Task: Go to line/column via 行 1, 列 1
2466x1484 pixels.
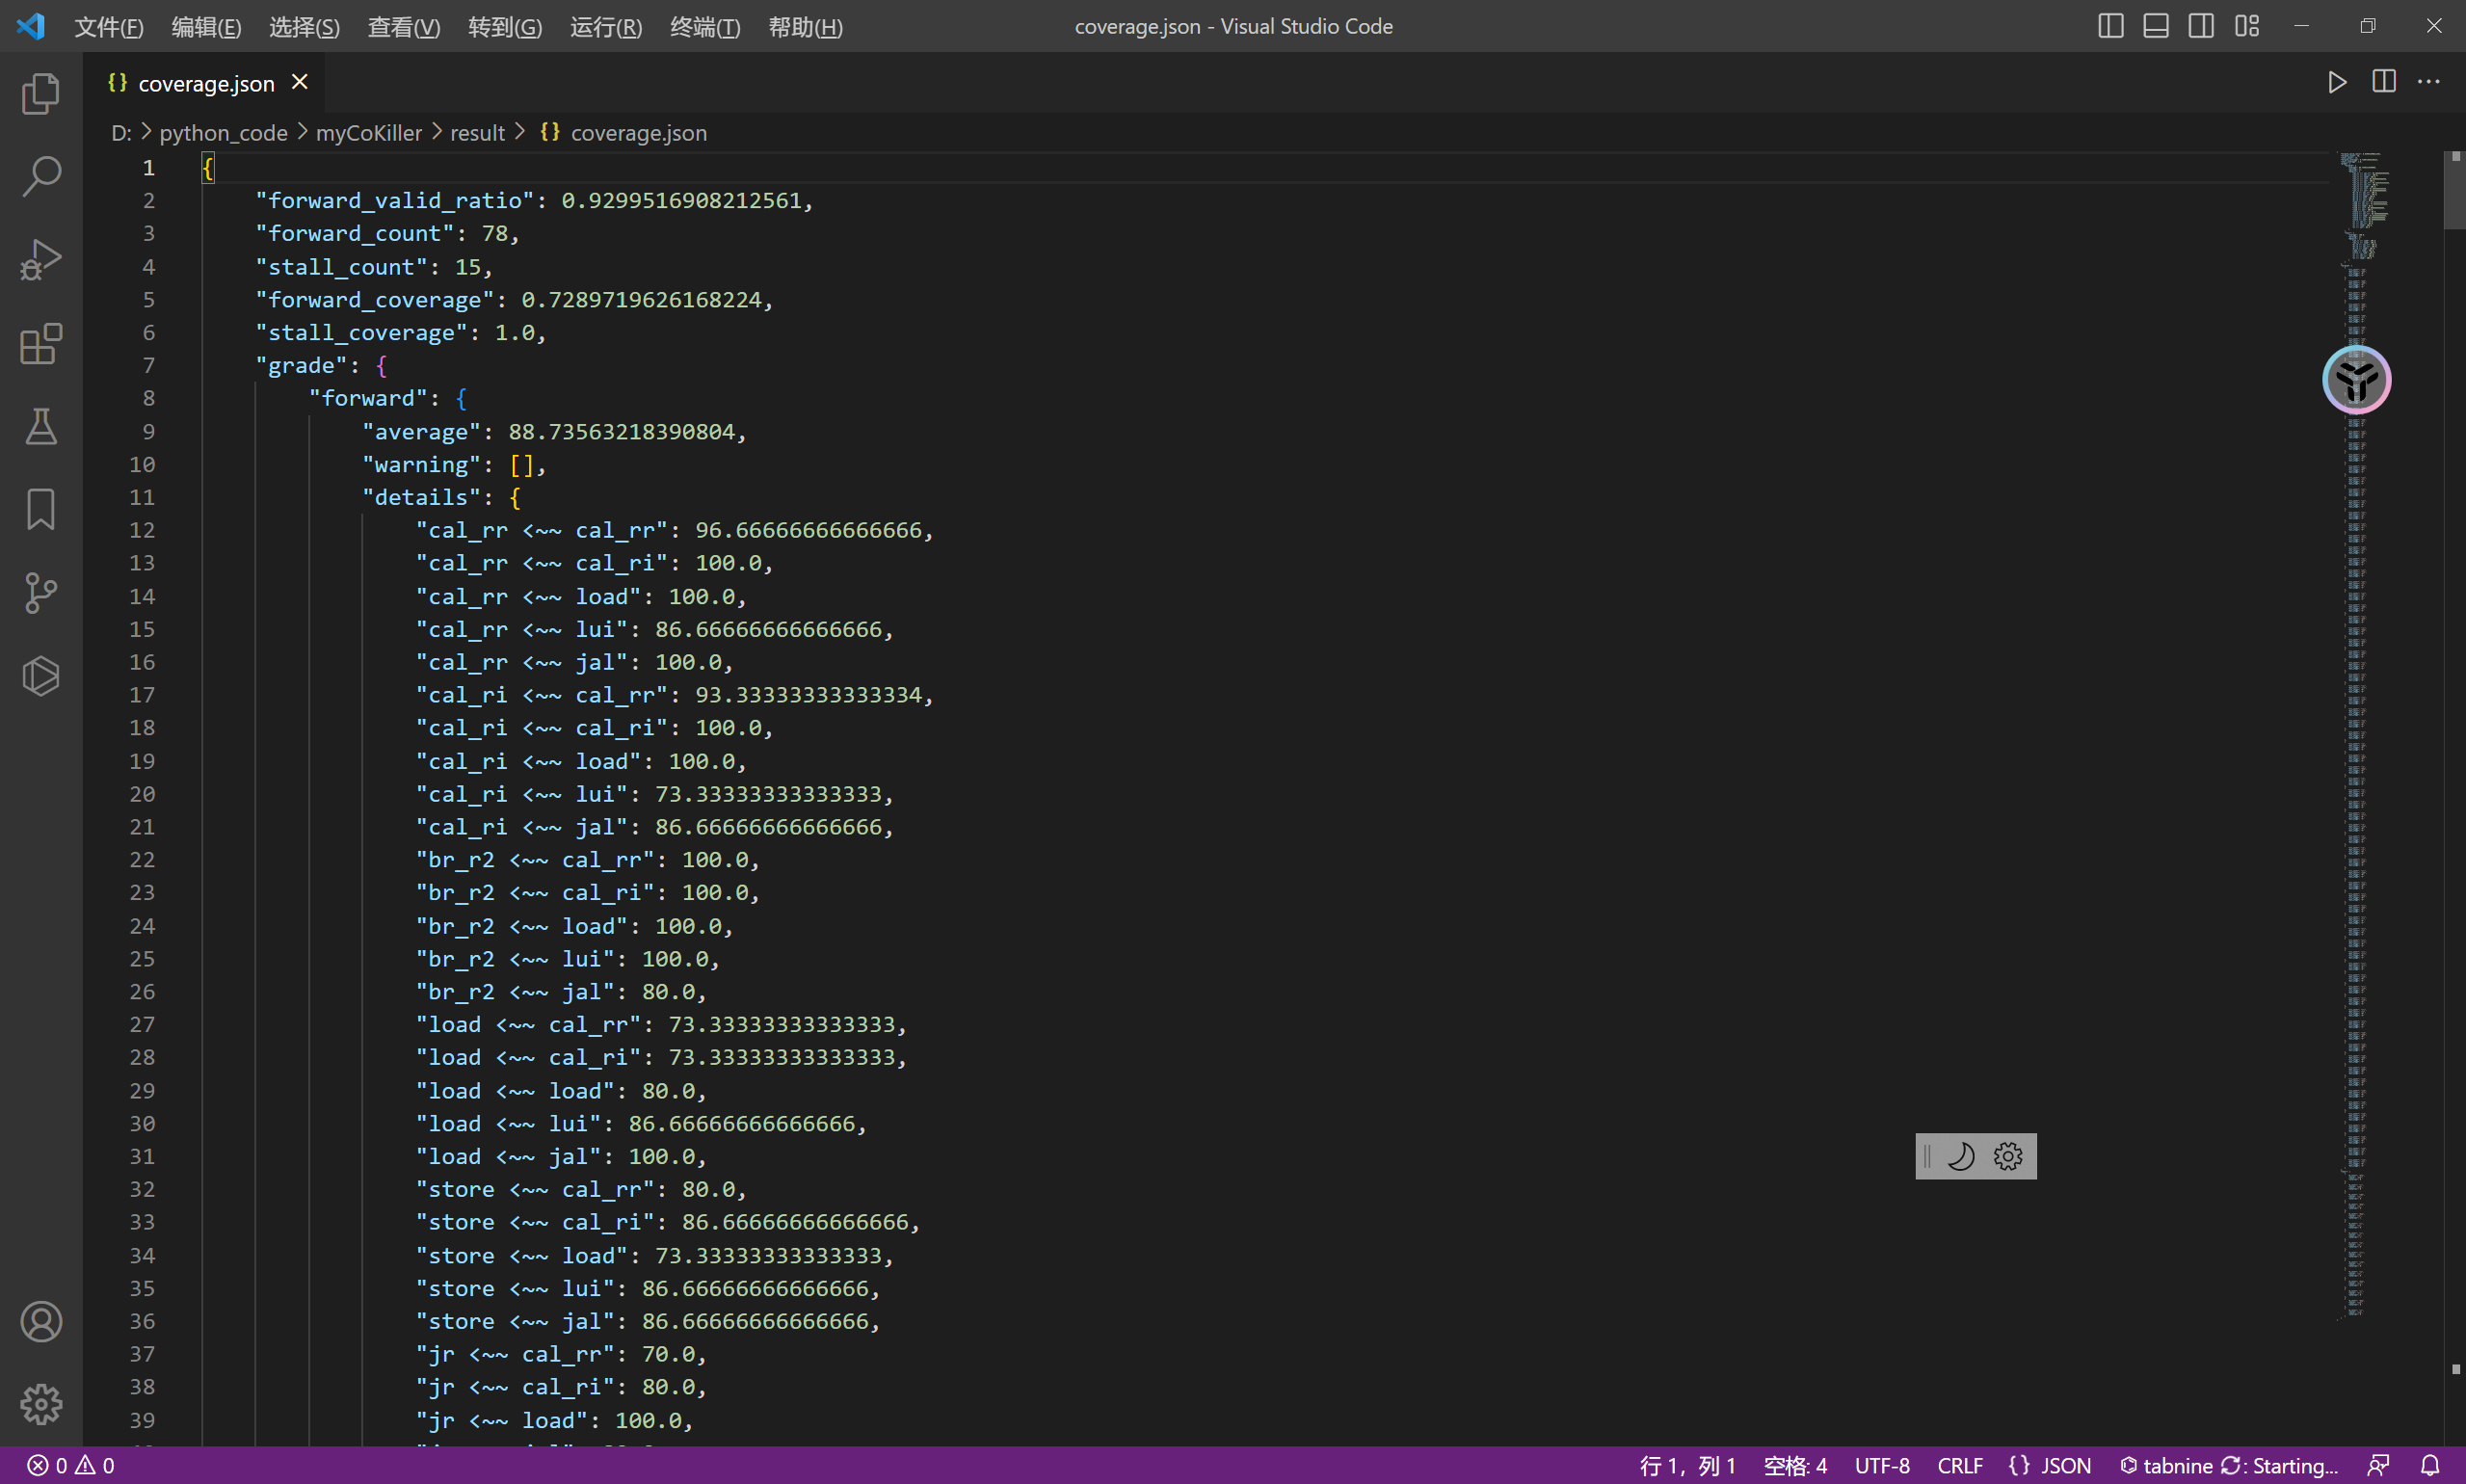Action: 1687,1466
